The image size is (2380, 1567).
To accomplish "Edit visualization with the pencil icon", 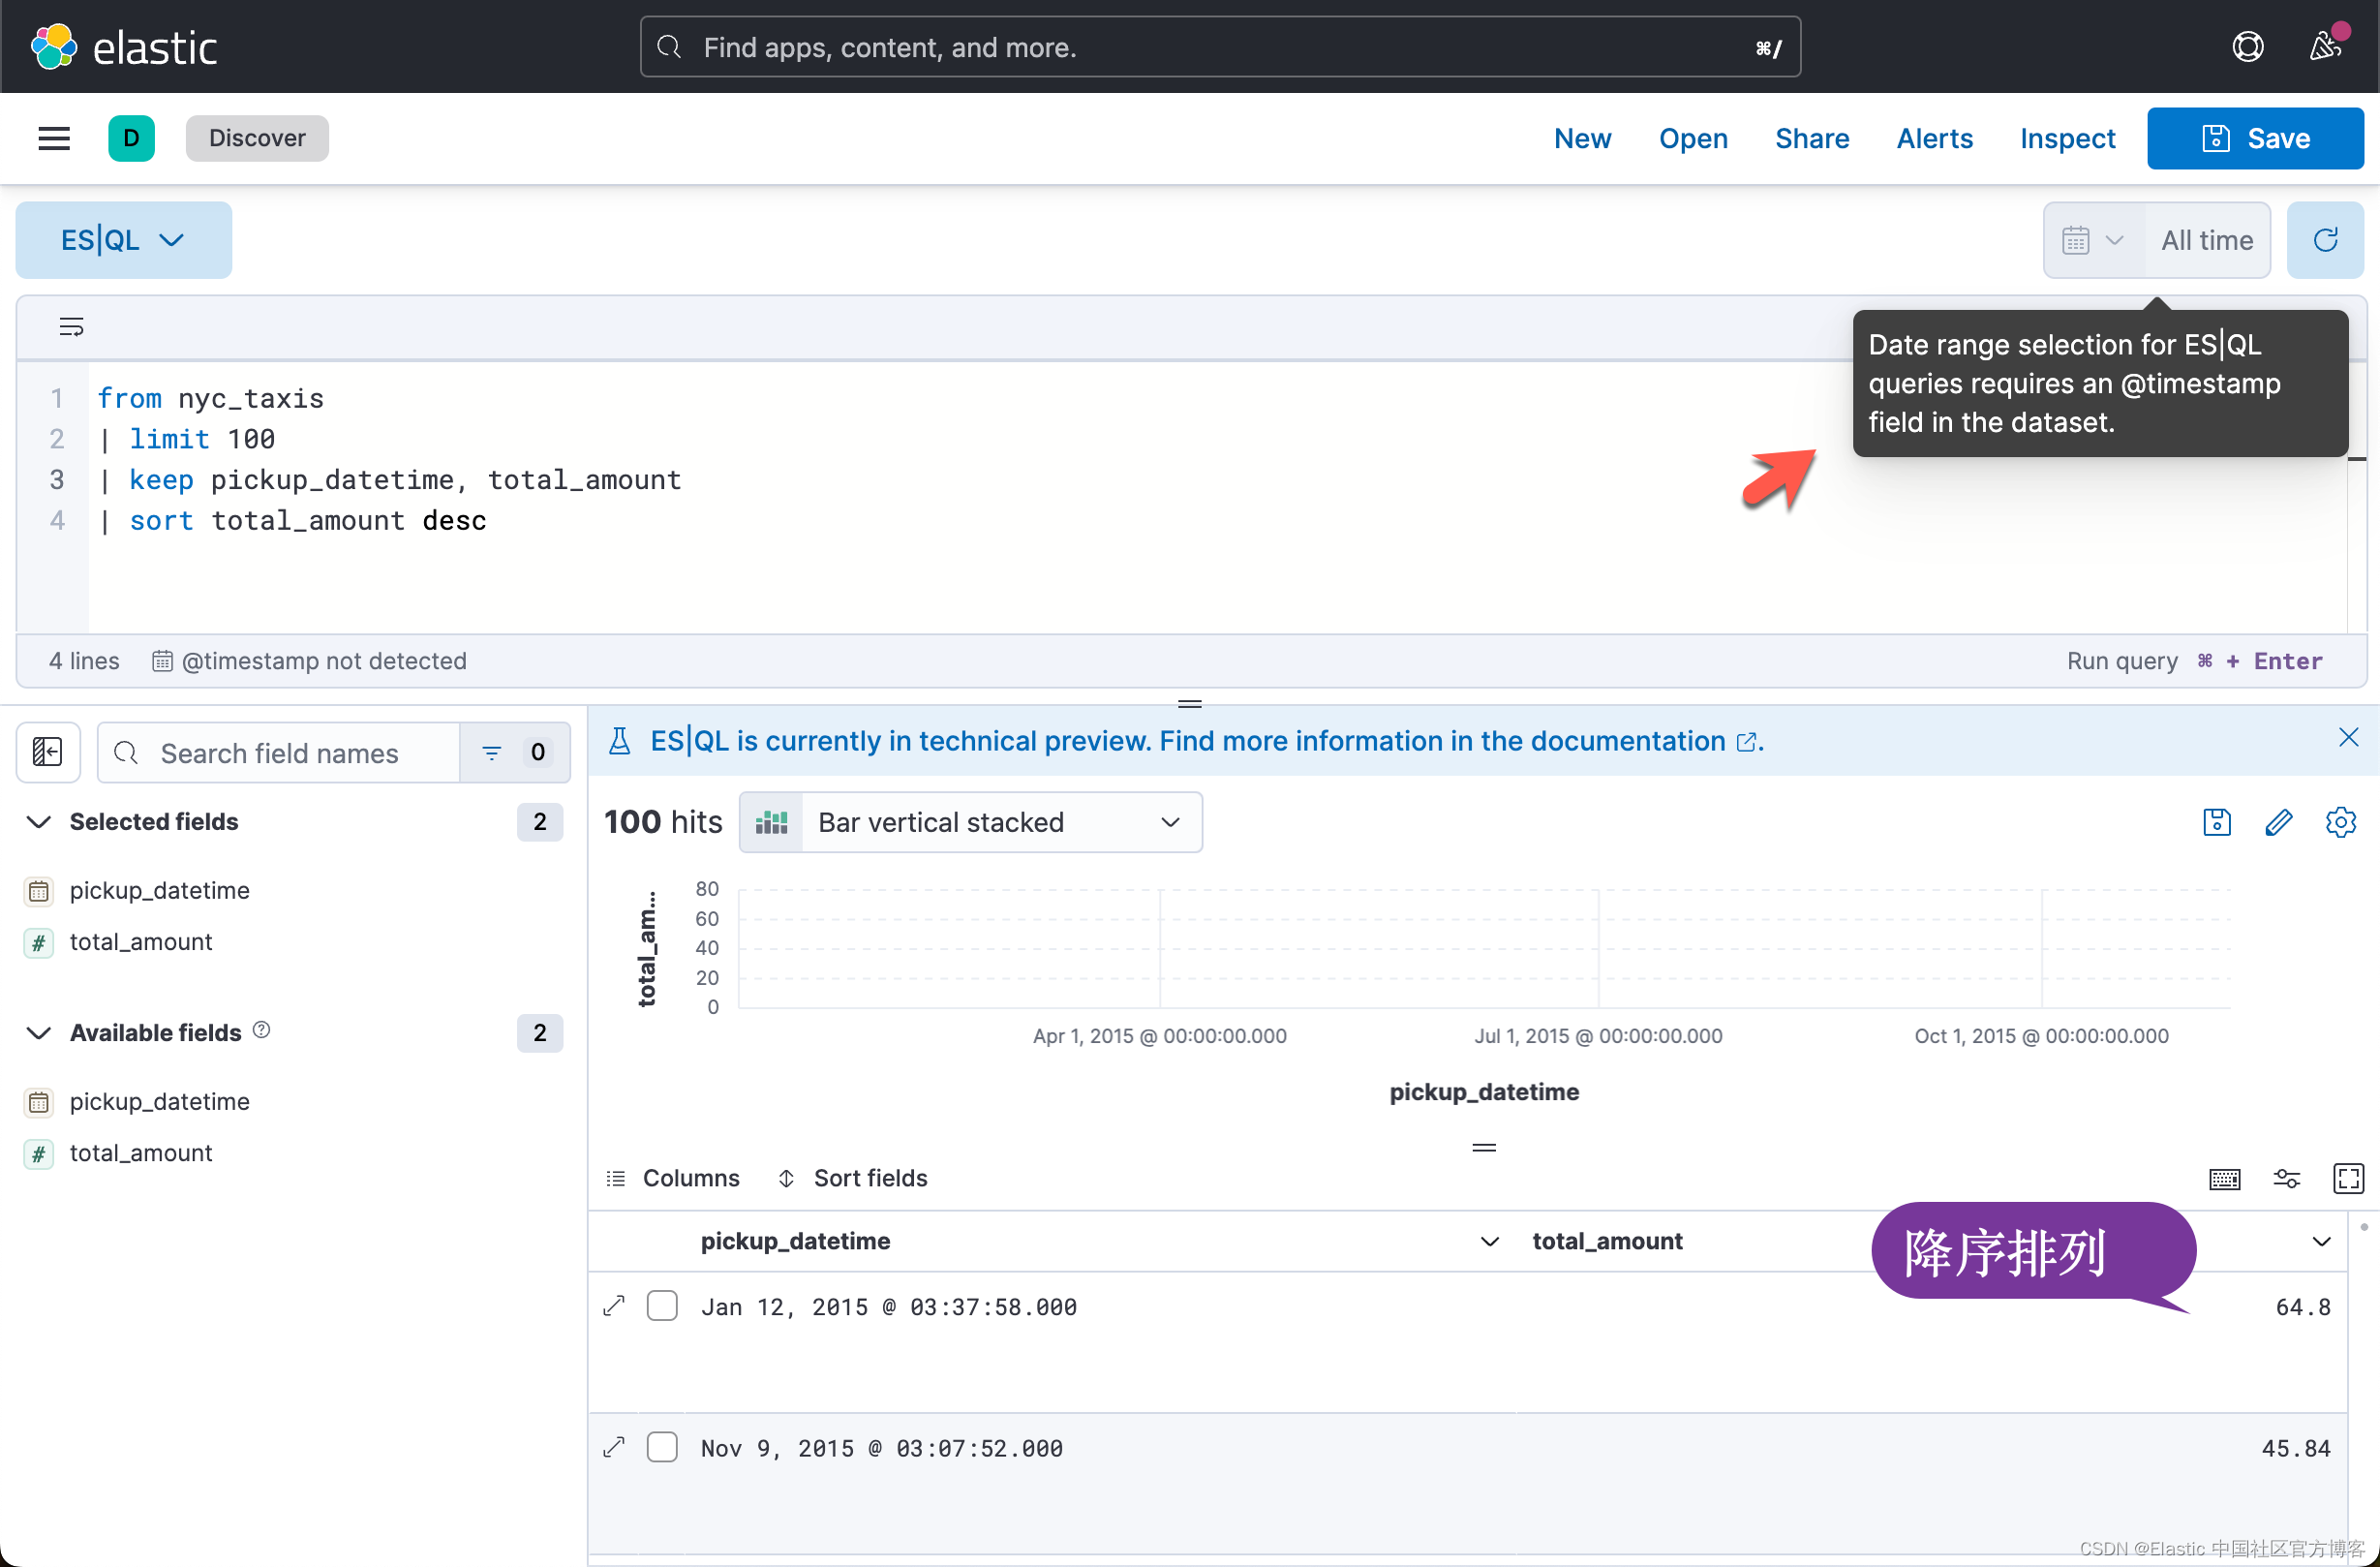I will click(x=2278, y=822).
